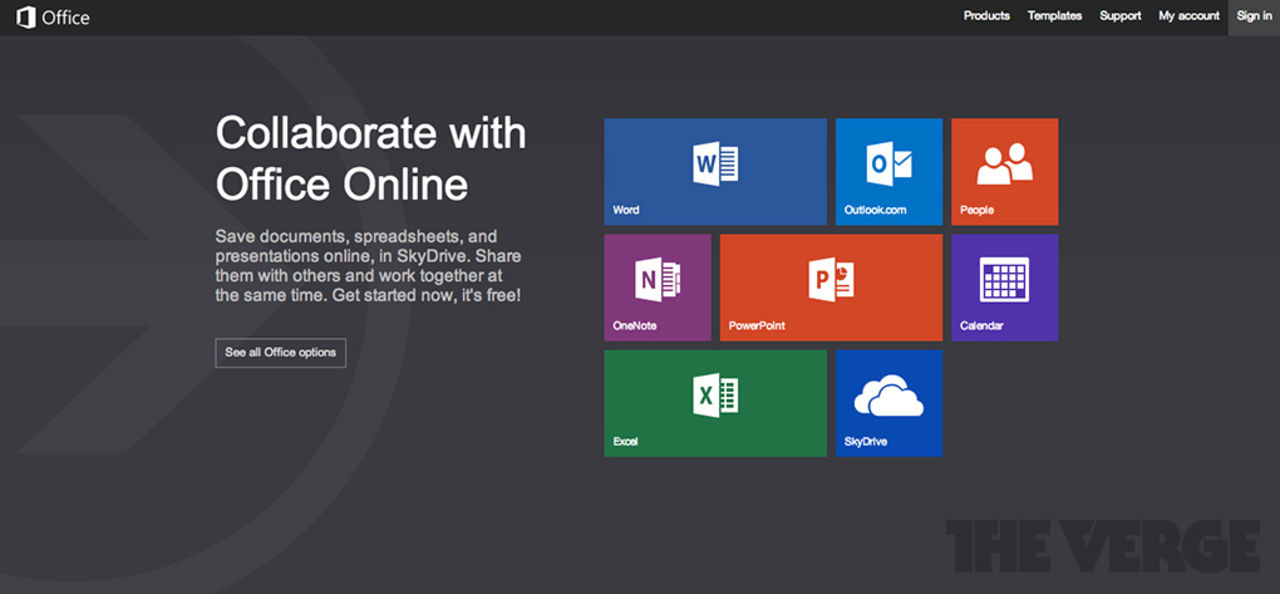
Task: Go to My account
Action: pyautogui.click(x=1188, y=16)
